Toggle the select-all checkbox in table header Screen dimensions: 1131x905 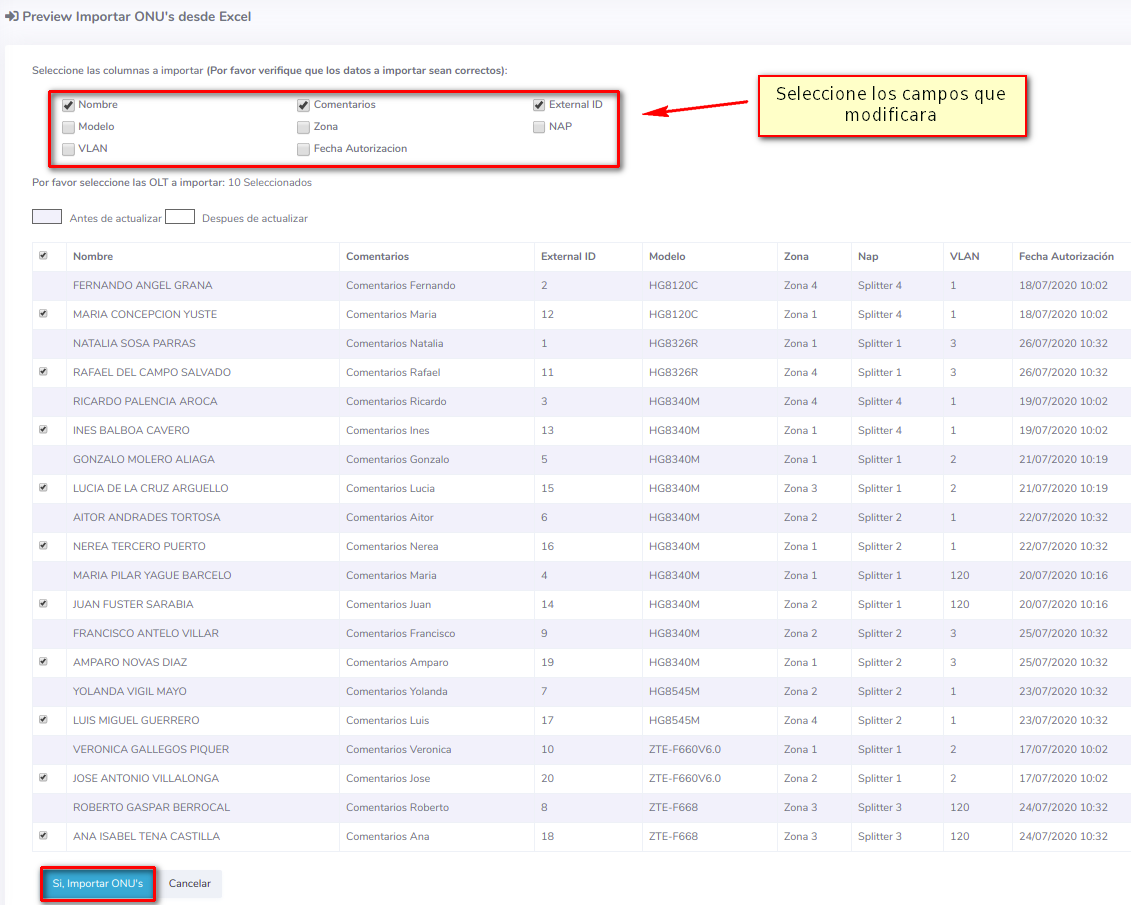[43, 256]
